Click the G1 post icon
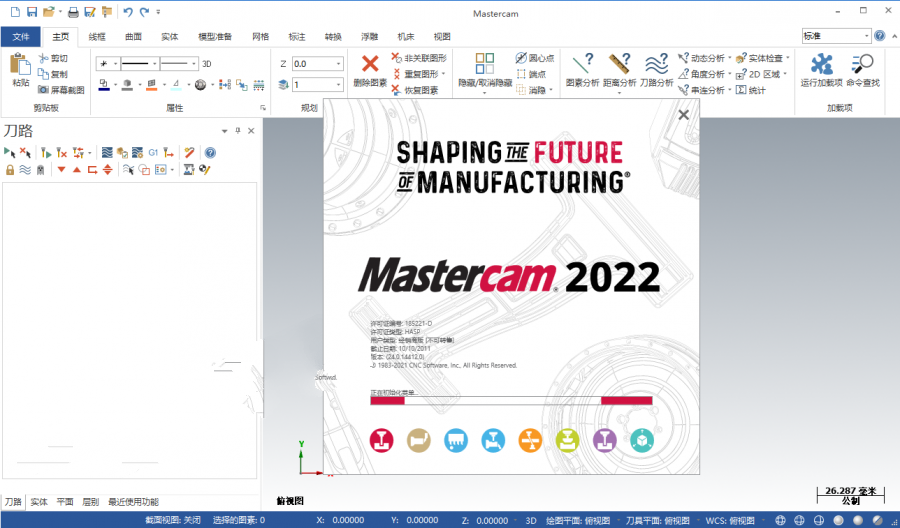Screen dimensions: 900x528 point(153,153)
